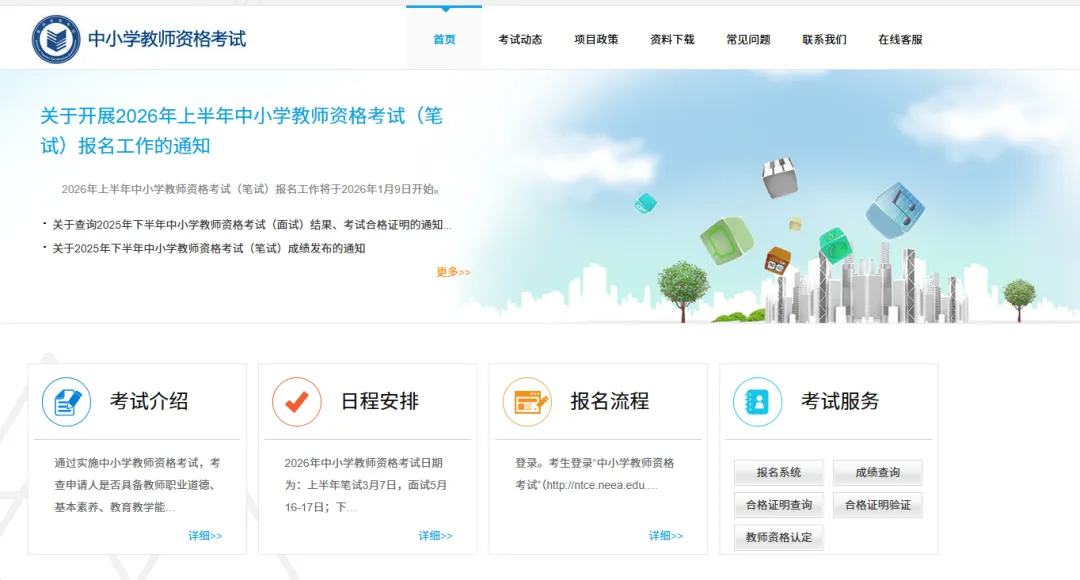Image resolution: width=1080 pixels, height=580 pixels.
Task: Select 常见问题 in the top navigation
Action: point(748,39)
